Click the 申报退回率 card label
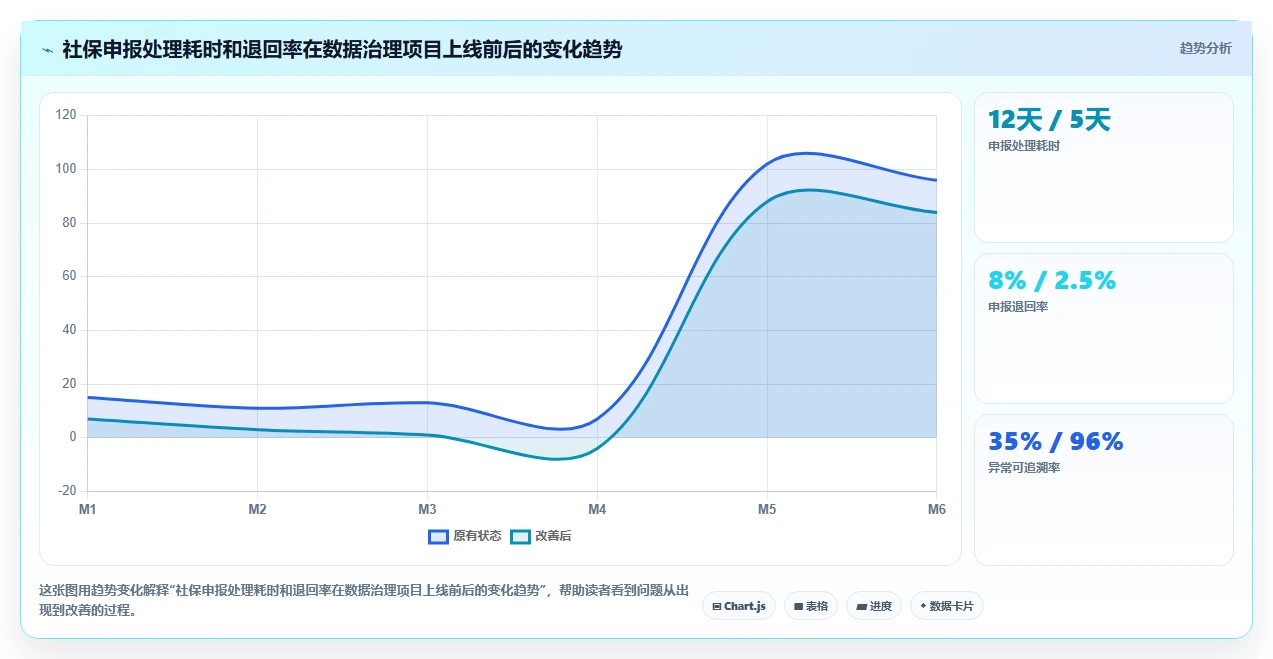The height and width of the screenshot is (659, 1273). (1018, 307)
